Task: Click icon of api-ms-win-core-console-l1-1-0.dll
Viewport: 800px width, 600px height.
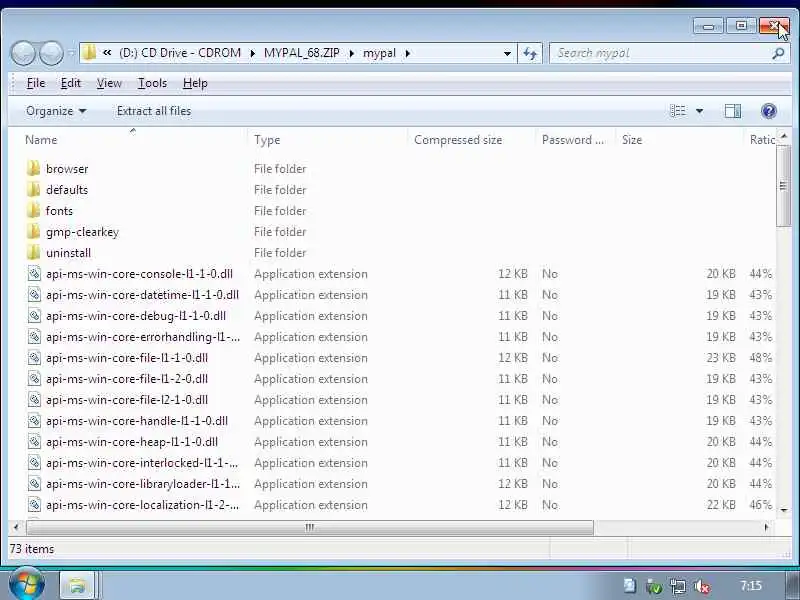Action: click(x=34, y=273)
